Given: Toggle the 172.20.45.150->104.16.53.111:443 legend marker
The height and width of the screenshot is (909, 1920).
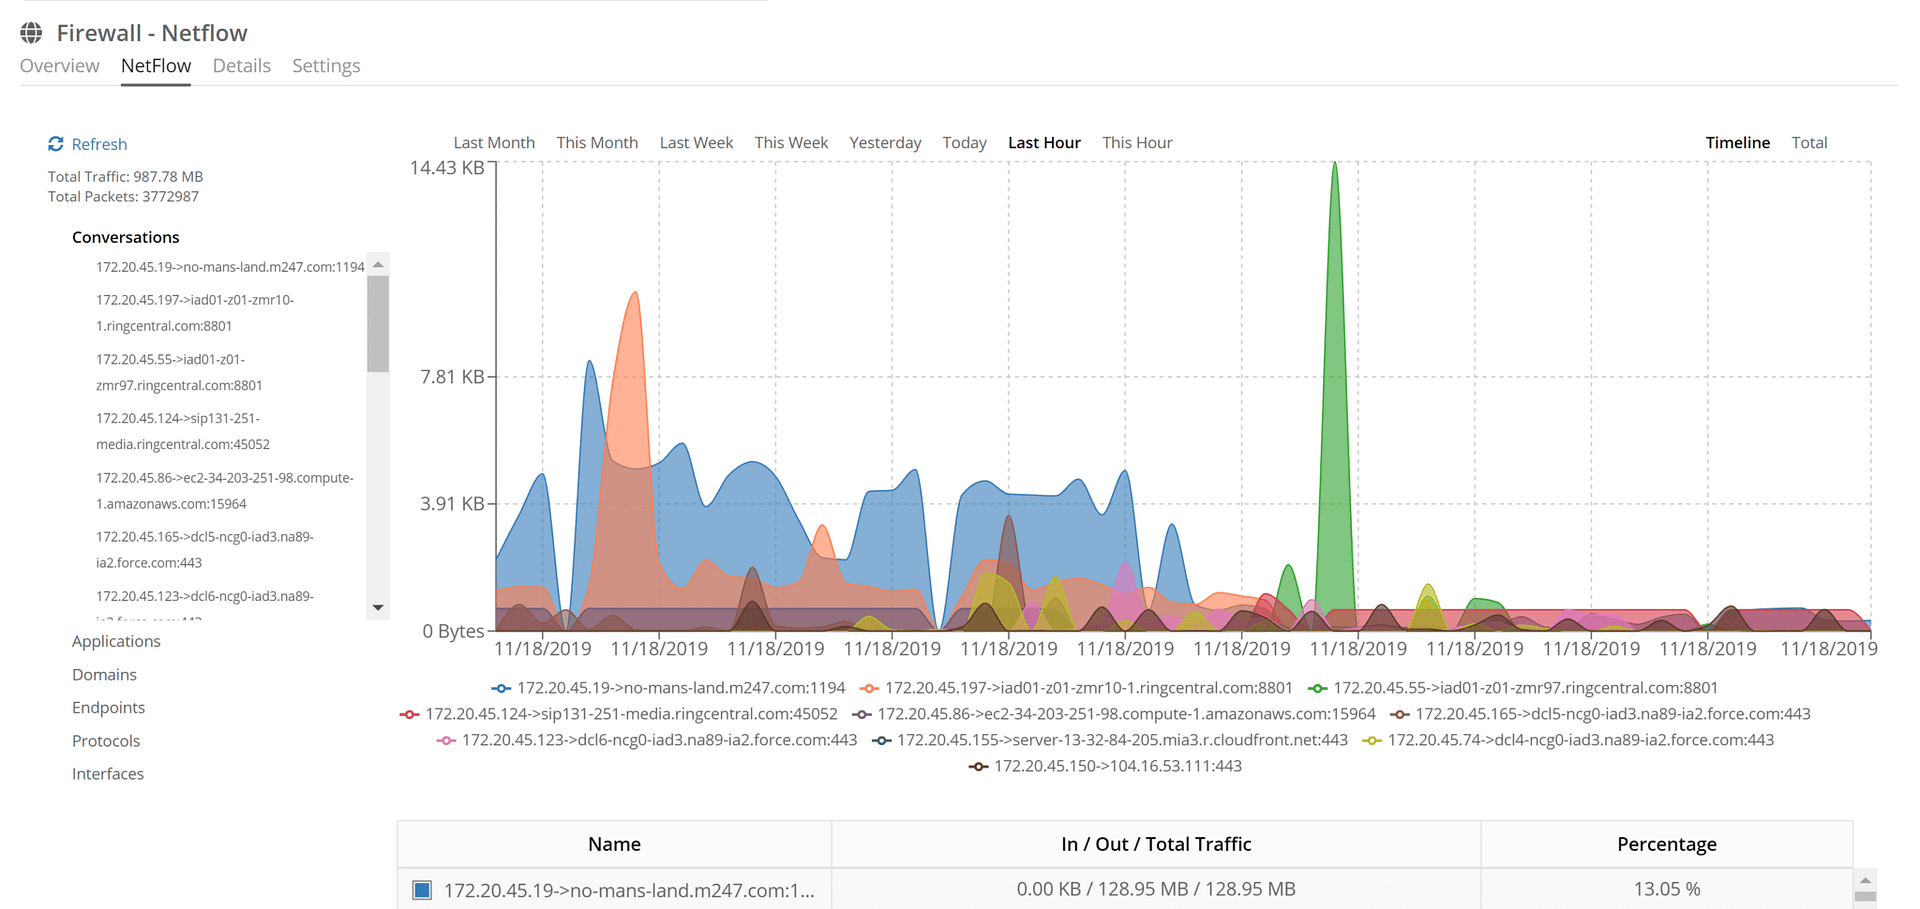Looking at the screenshot, I should [978, 766].
